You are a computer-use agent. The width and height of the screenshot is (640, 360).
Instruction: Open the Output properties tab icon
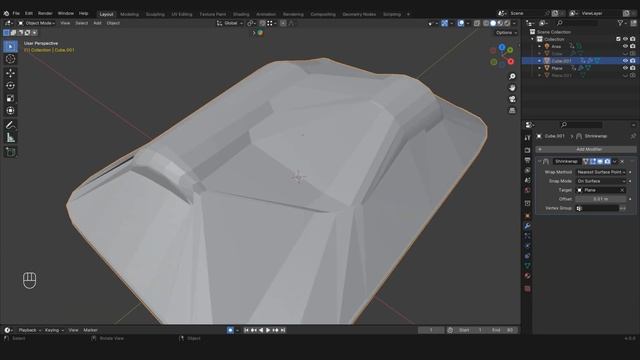pyautogui.click(x=527, y=160)
